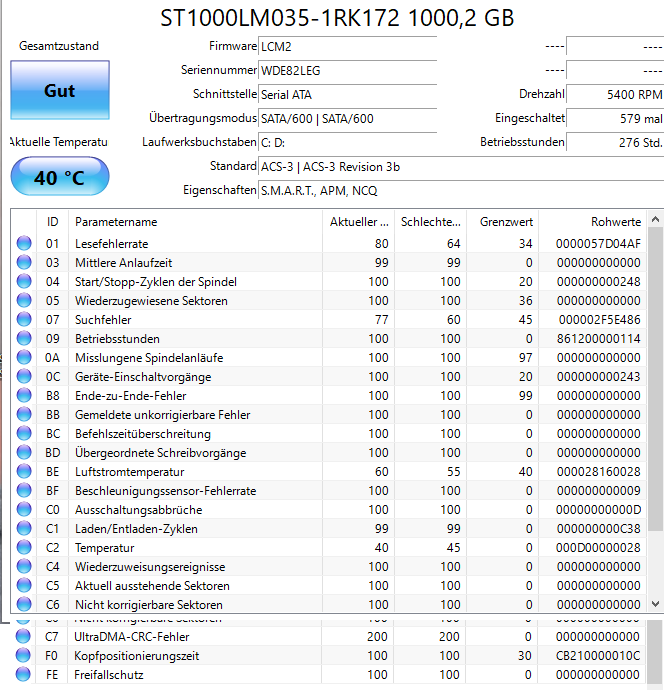This screenshot has width=664, height=690.
Task: Click status icon of Laden/Entladen-Zyklen row
Action: point(24,529)
